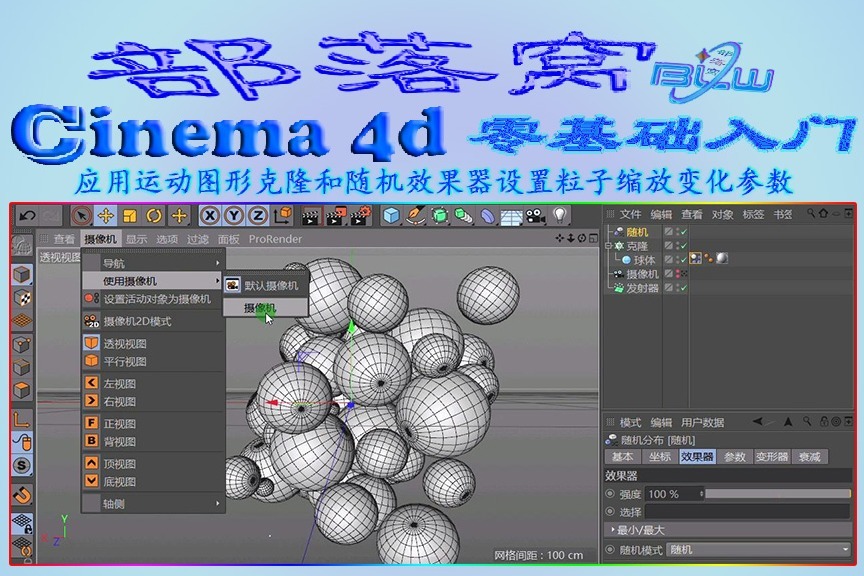Switch to the 参数 tab

tap(735, 456)
